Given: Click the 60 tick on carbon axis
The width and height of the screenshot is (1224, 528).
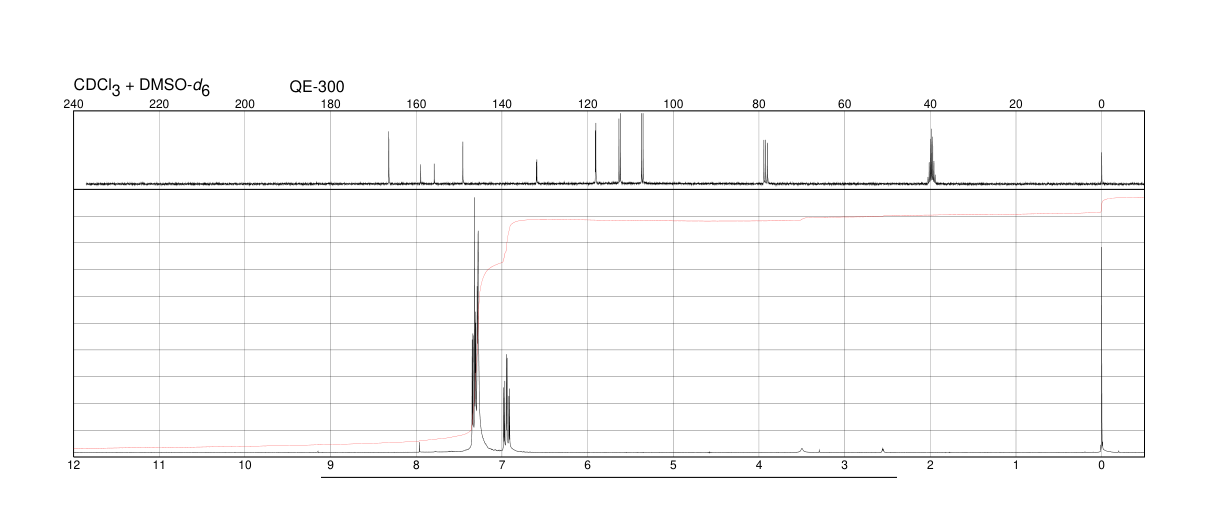Looking at the screenshot, I should [845, 104].
